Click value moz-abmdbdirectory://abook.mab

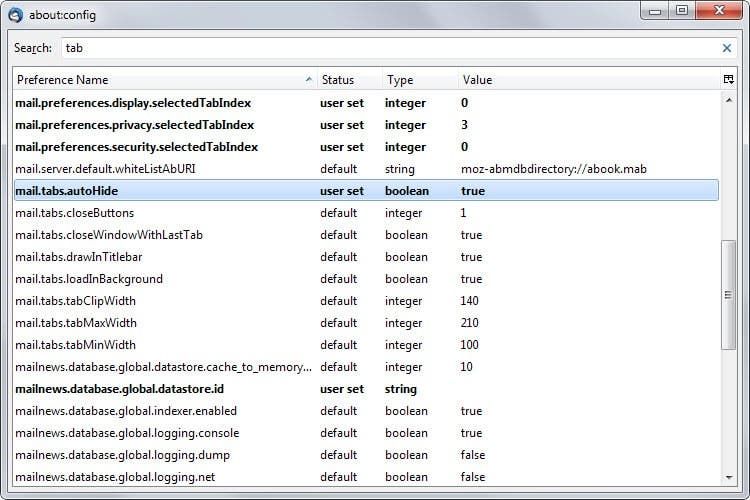(554, 169)
